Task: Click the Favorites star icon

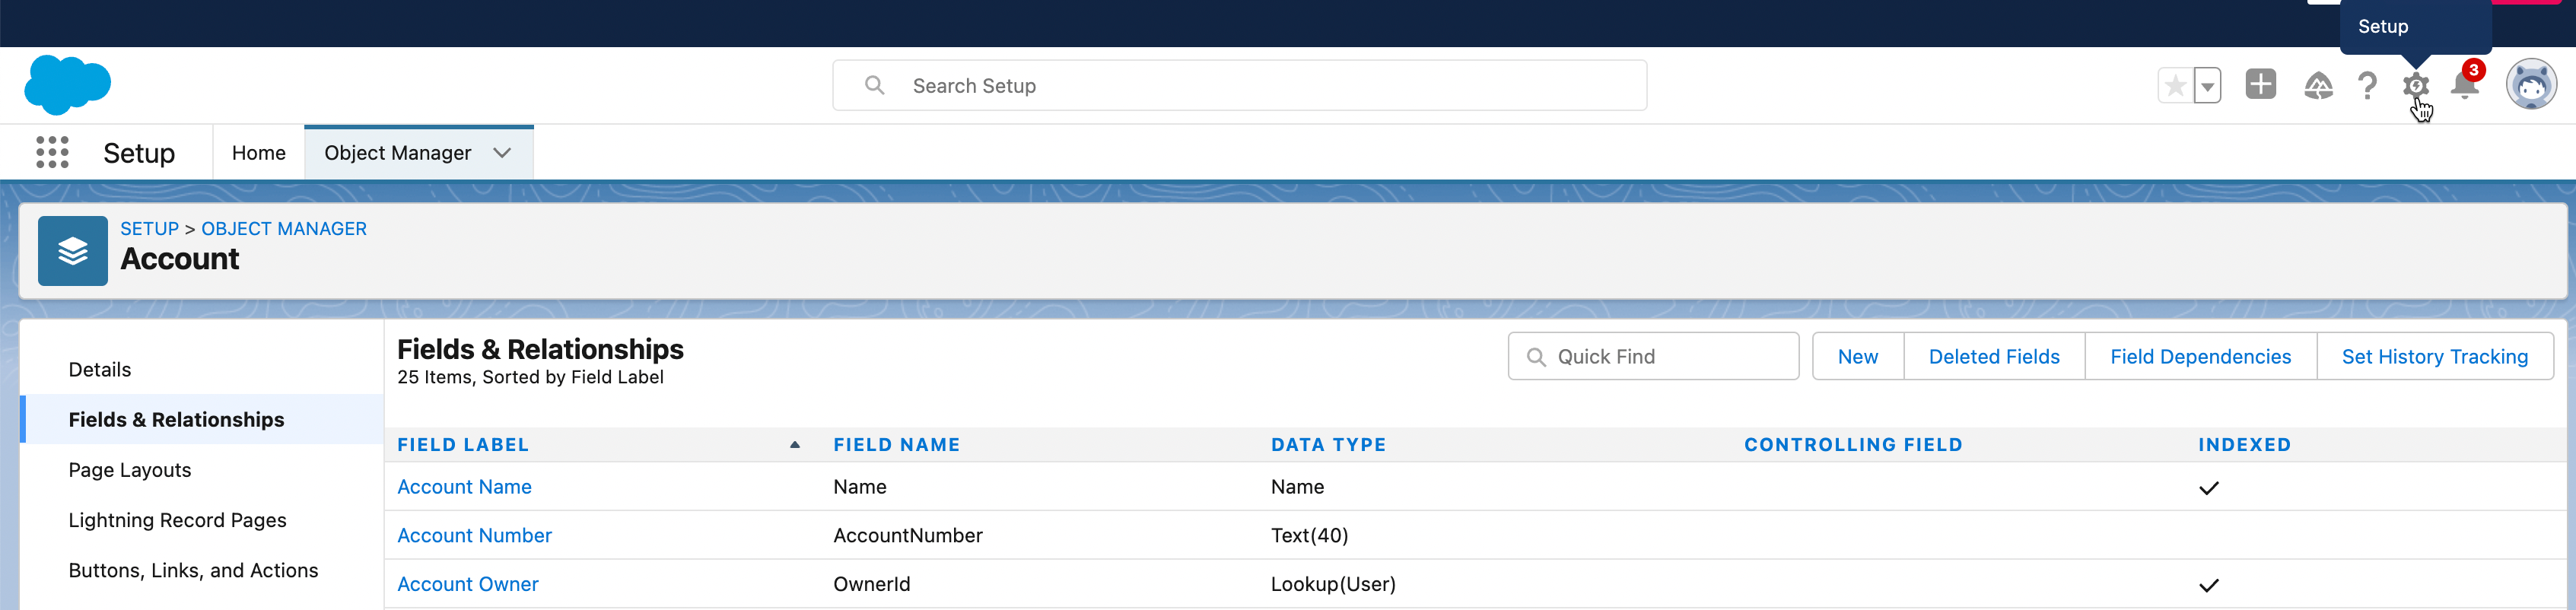Action: (2174, 86)
